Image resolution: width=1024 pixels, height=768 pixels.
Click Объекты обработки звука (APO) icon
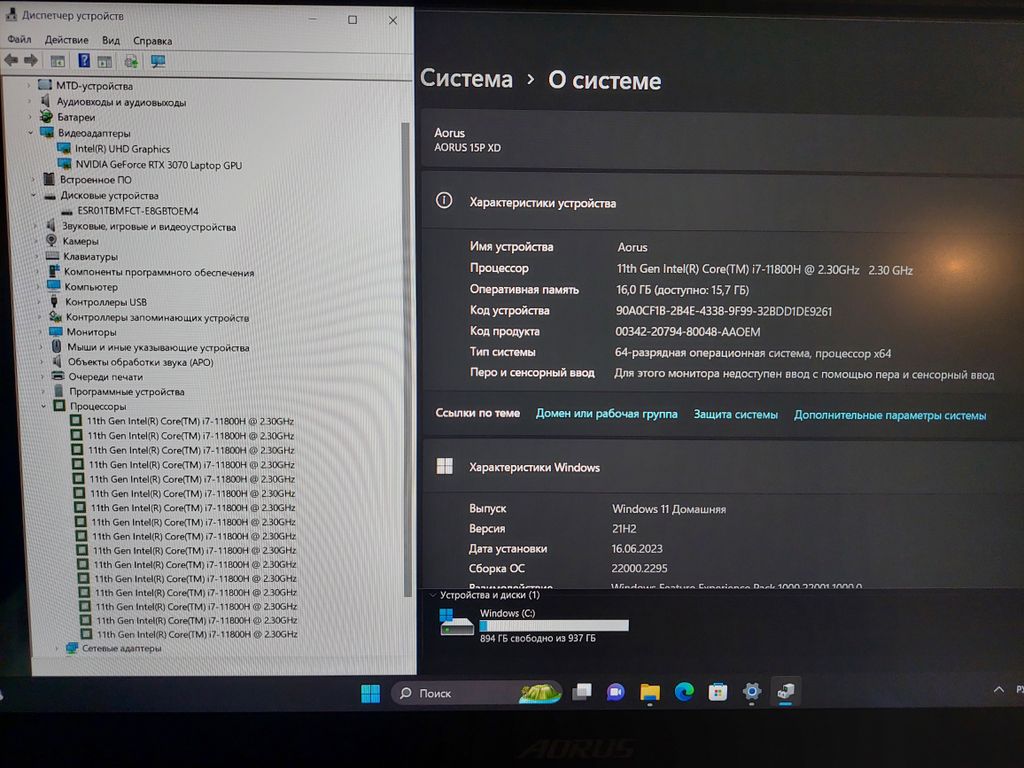pyautogui.click(x=57, y=361)
